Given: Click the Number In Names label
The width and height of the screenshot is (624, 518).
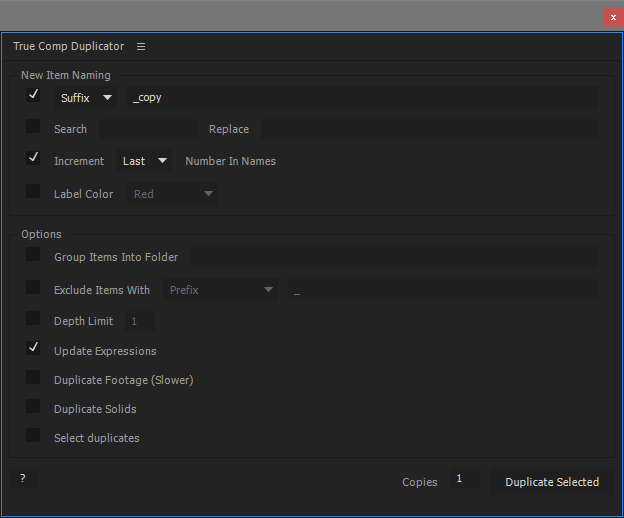Looking at the screenshot, I should point(230,161).
